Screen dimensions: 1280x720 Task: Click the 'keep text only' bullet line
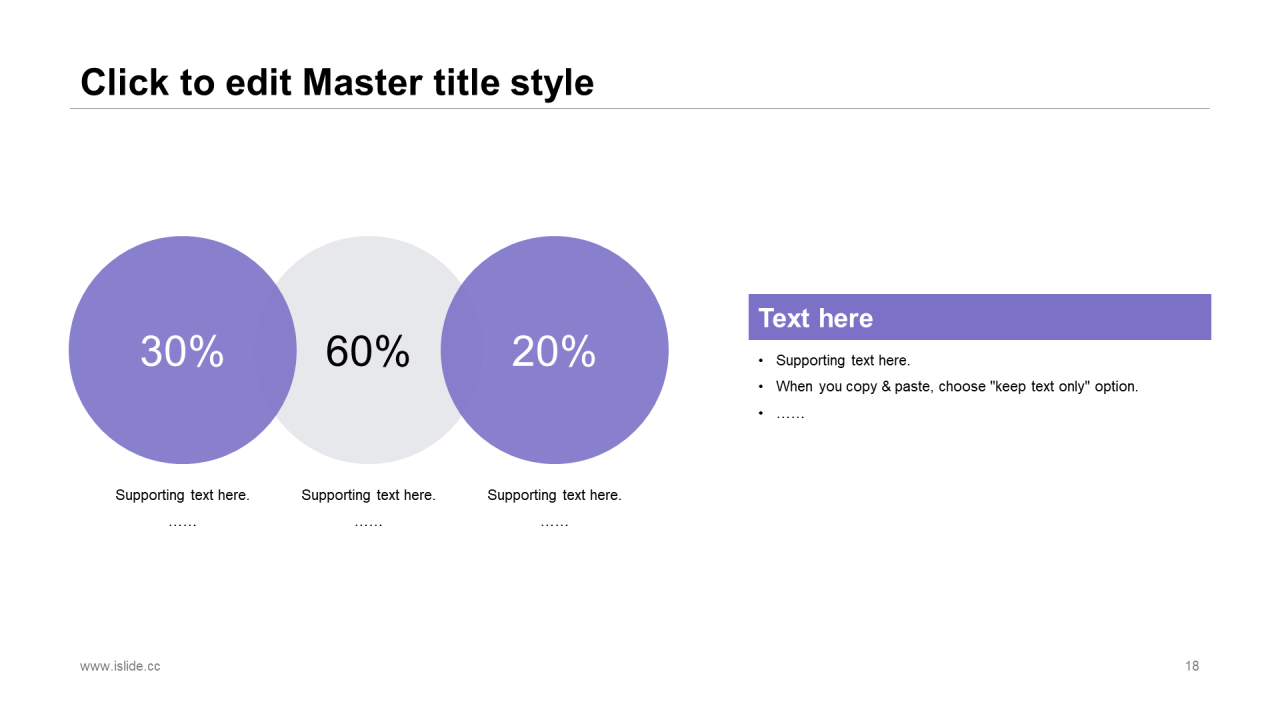[957, 386]
